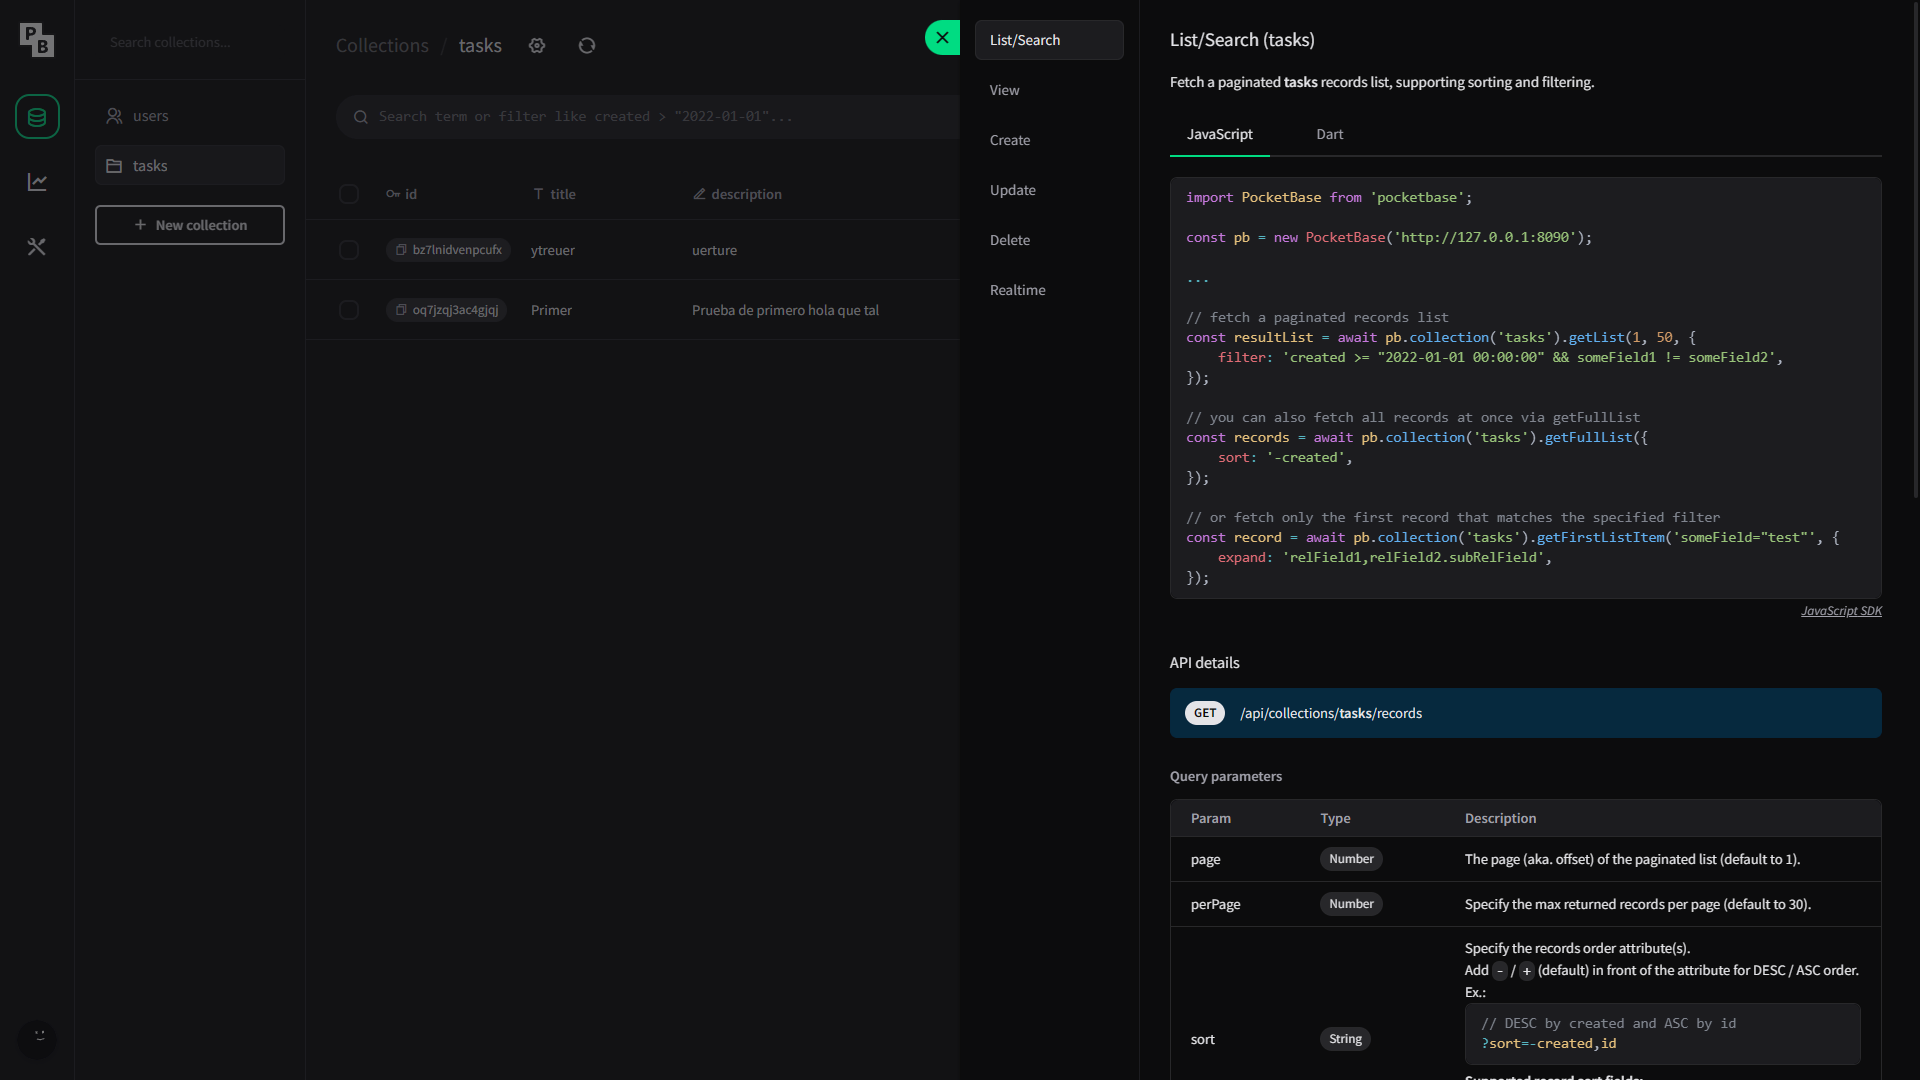The image size is (1920, 1080).
Task: Open the tasks collection settings gear
Action: pos(537,45)
